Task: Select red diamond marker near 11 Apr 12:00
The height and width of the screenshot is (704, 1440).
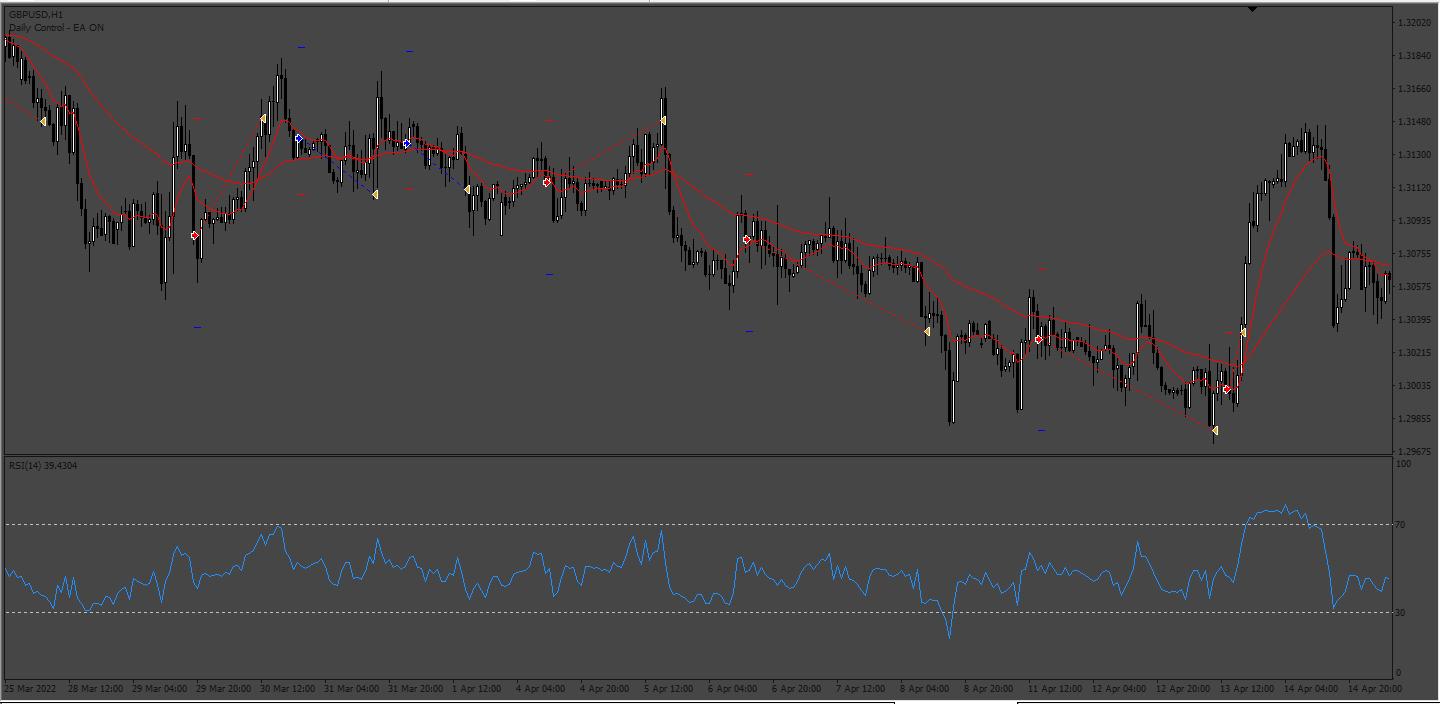Action: click(x=1038, y=339)
